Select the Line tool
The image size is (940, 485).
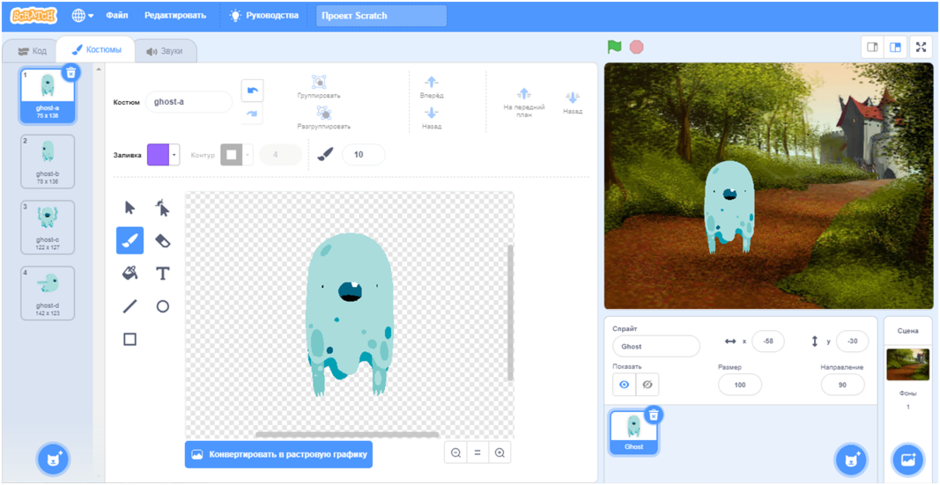(x=129, y=306)
